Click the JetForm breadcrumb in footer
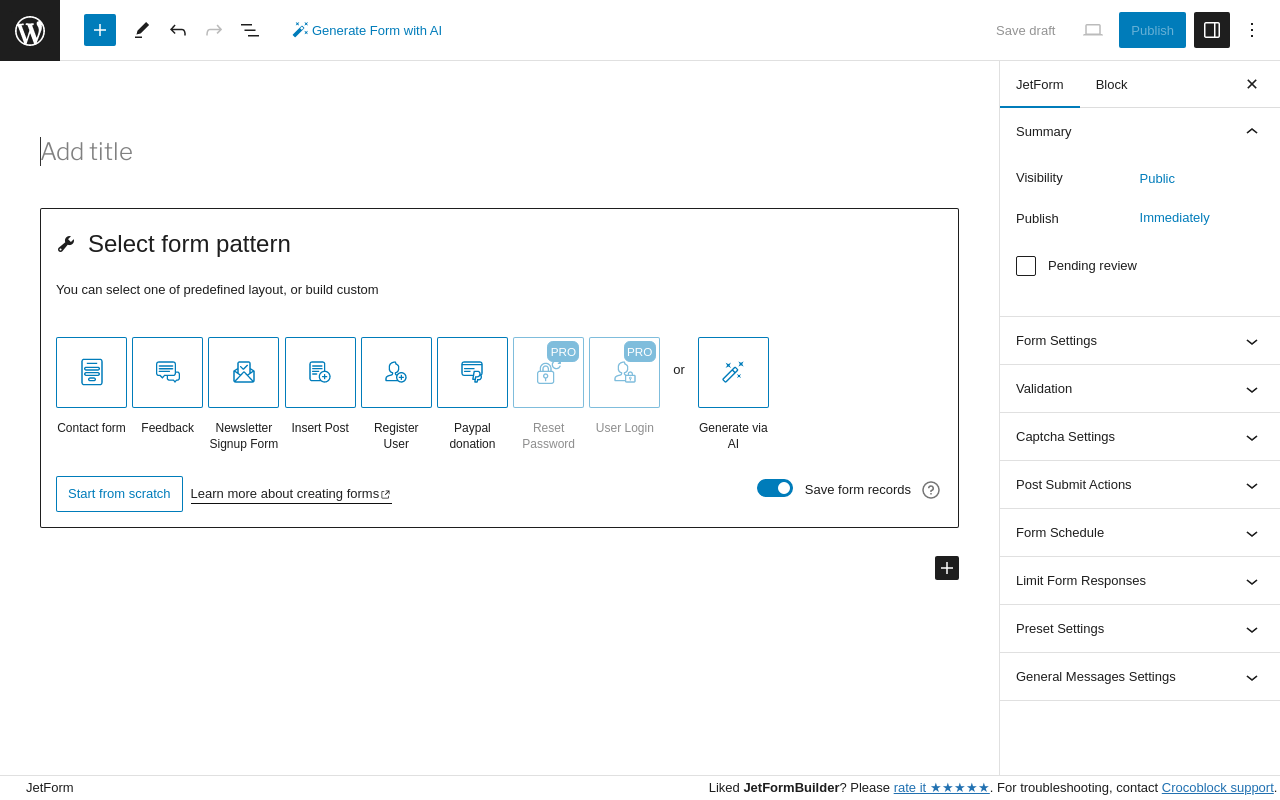 [50, 788]
